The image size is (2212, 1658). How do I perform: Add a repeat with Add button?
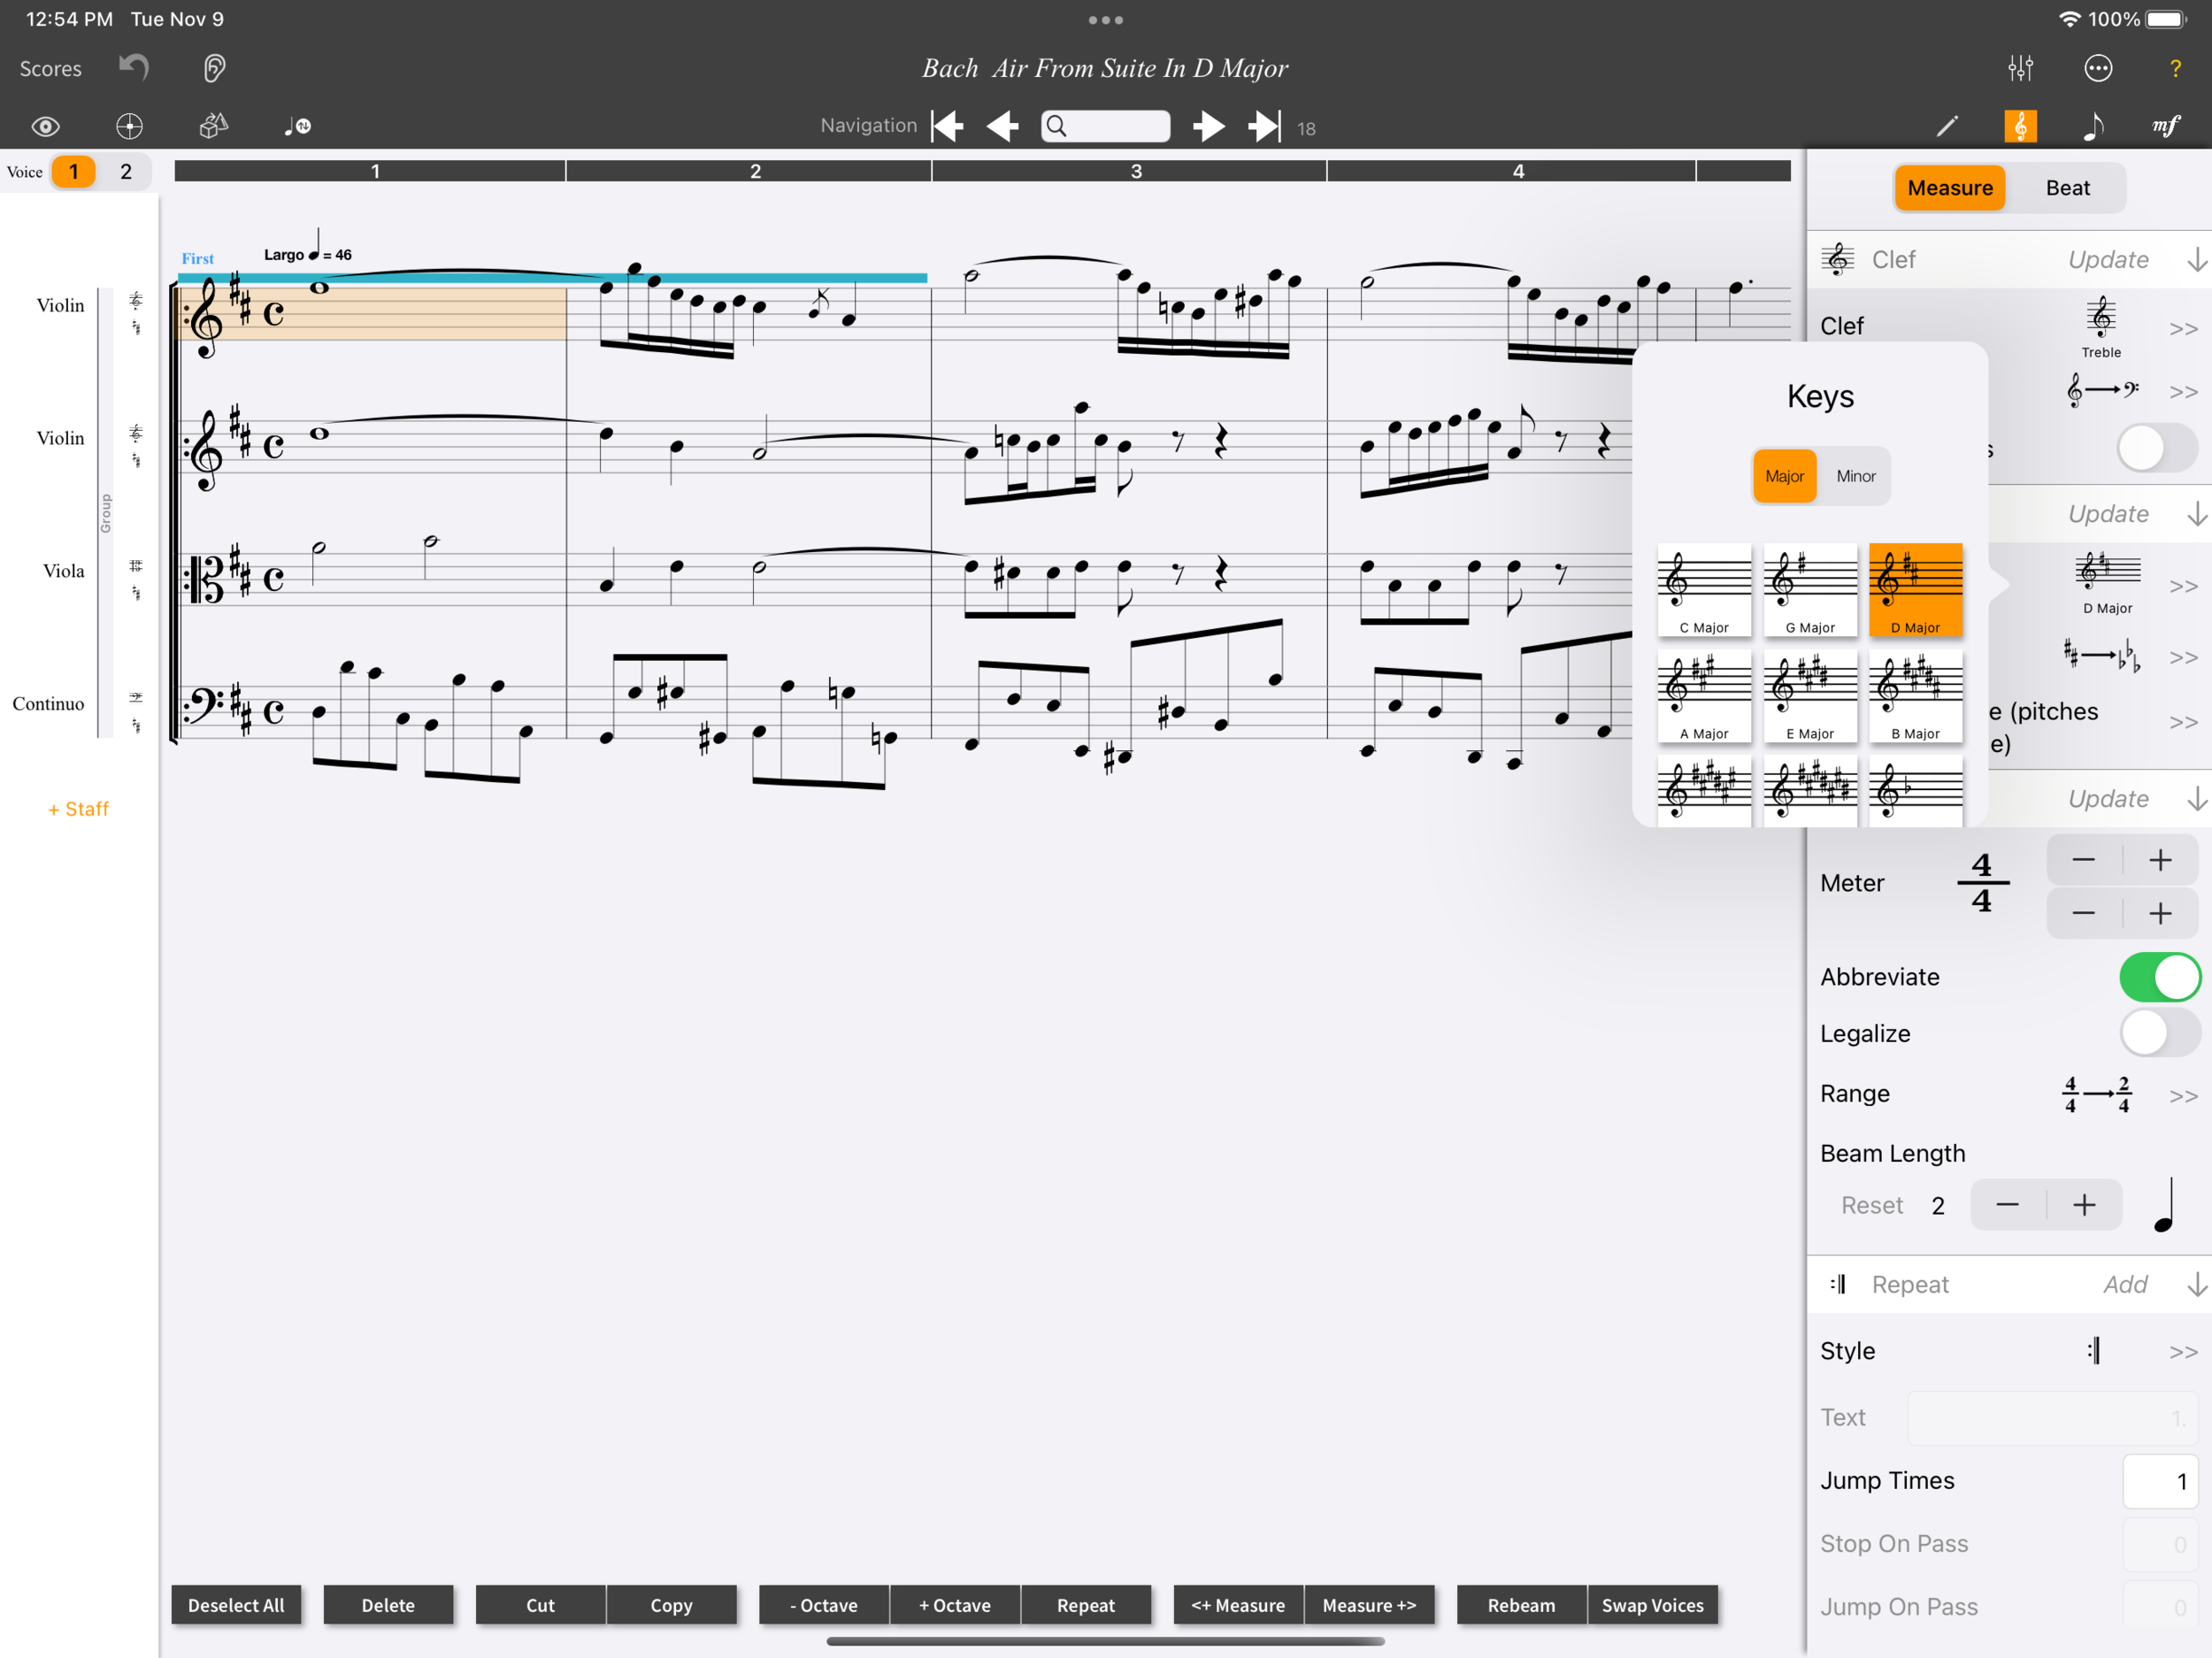tap(2125, 1284)
